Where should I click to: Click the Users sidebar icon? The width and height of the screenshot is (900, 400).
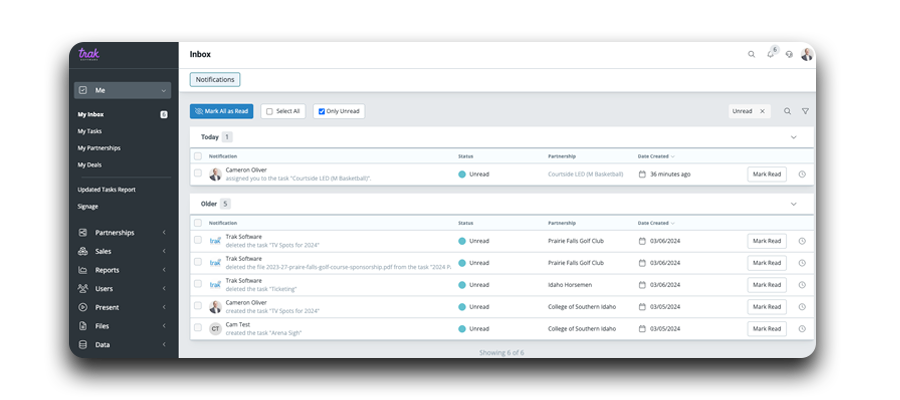(x=83, y=289)
